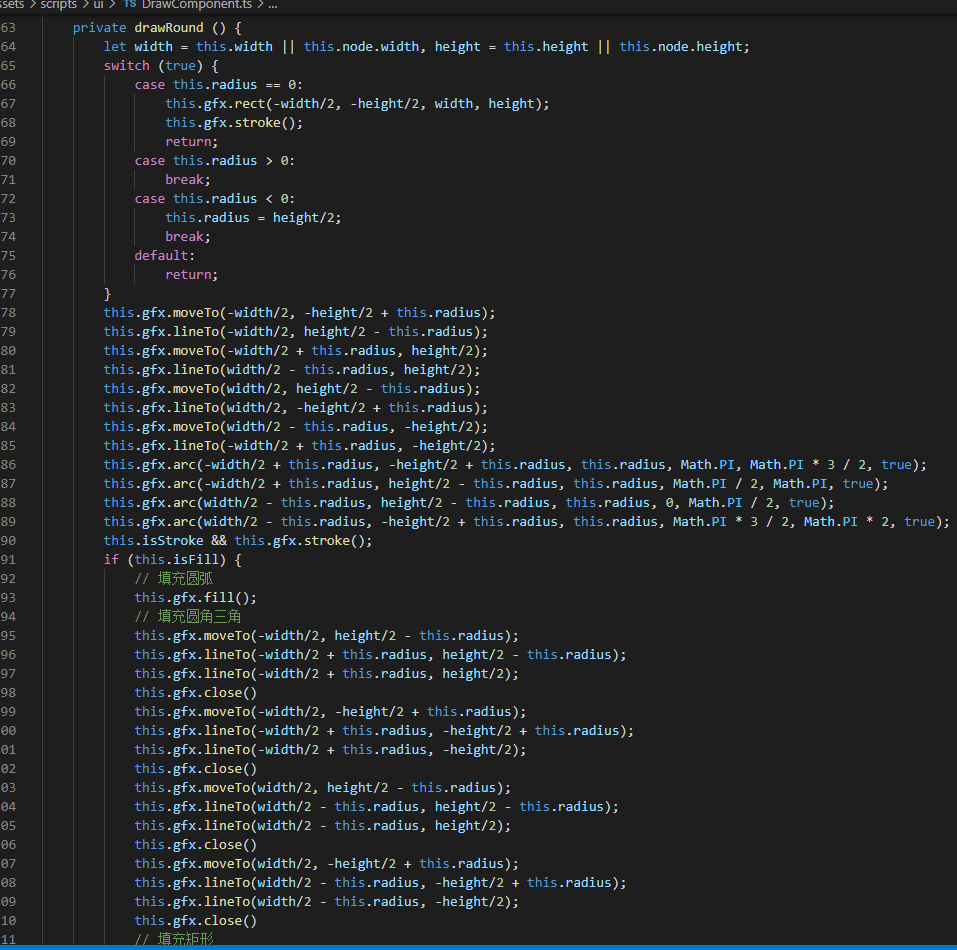Click this.gfx.close() on line 110
This screenshot has width=957, height=950.
coord(195,920)
